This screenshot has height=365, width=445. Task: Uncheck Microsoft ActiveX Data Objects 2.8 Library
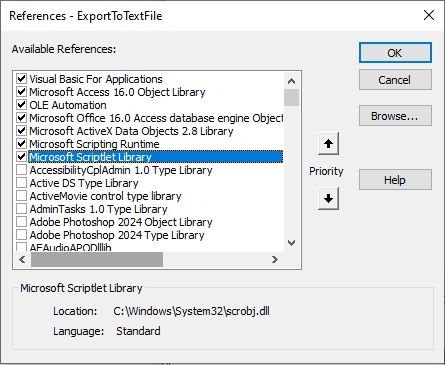(22, 131)
